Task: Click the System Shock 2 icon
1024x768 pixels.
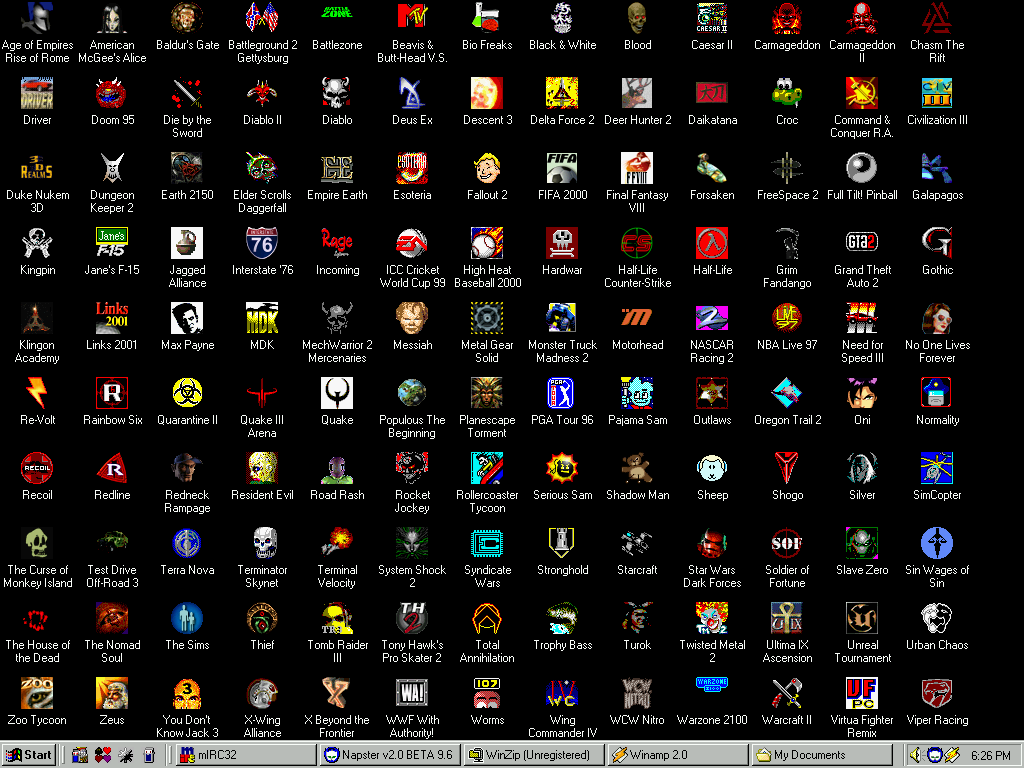Action: (412, 543)
